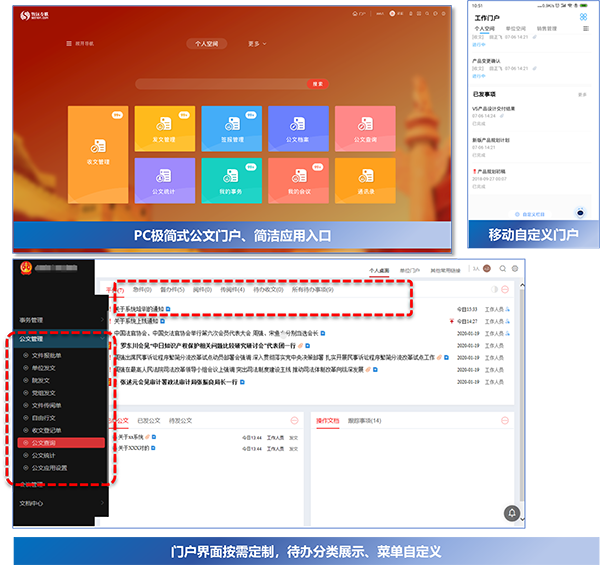Open the 发文管理 tile
Image resolution: width=600 pixels, height=565 pixels.
pyautogui.click(x=161, y=128)
